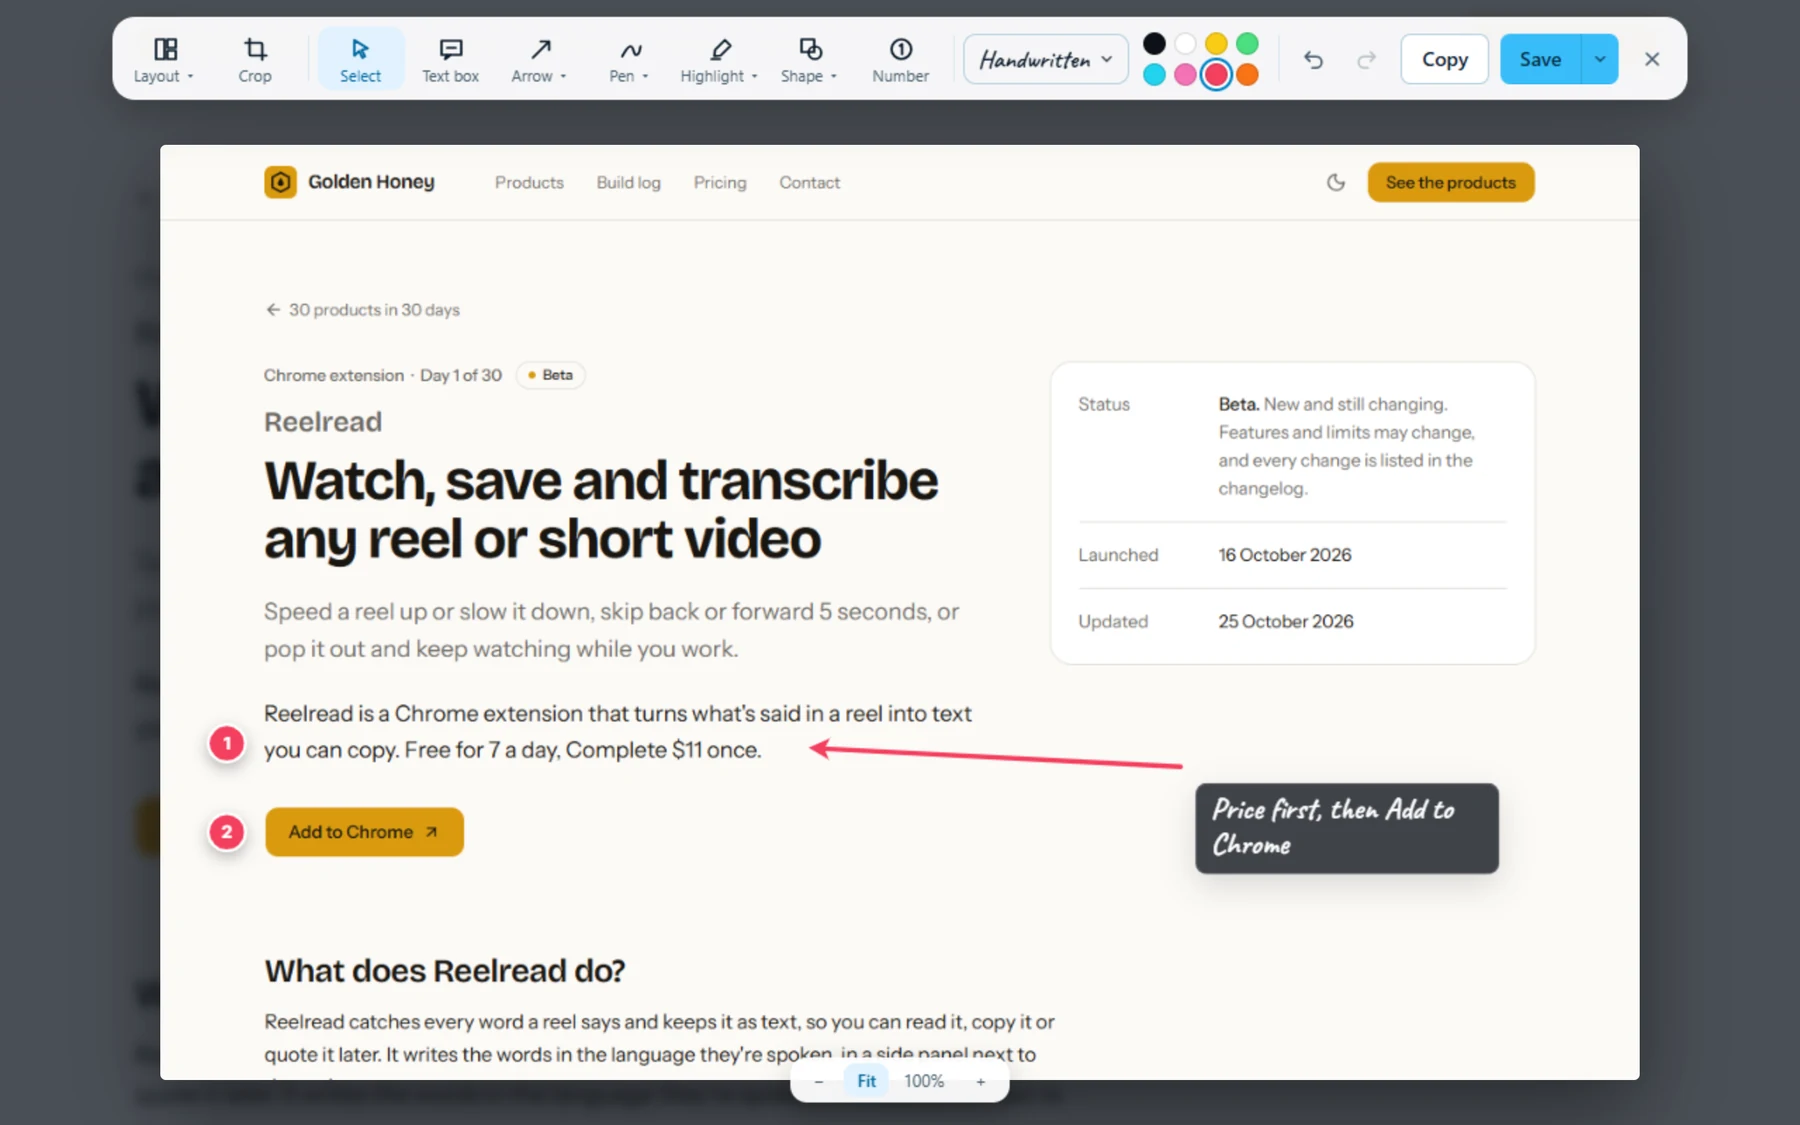Pick the black color swatch
Image resolution: width=1800 pixels, height=1125 pixels.
[1154, 43]
